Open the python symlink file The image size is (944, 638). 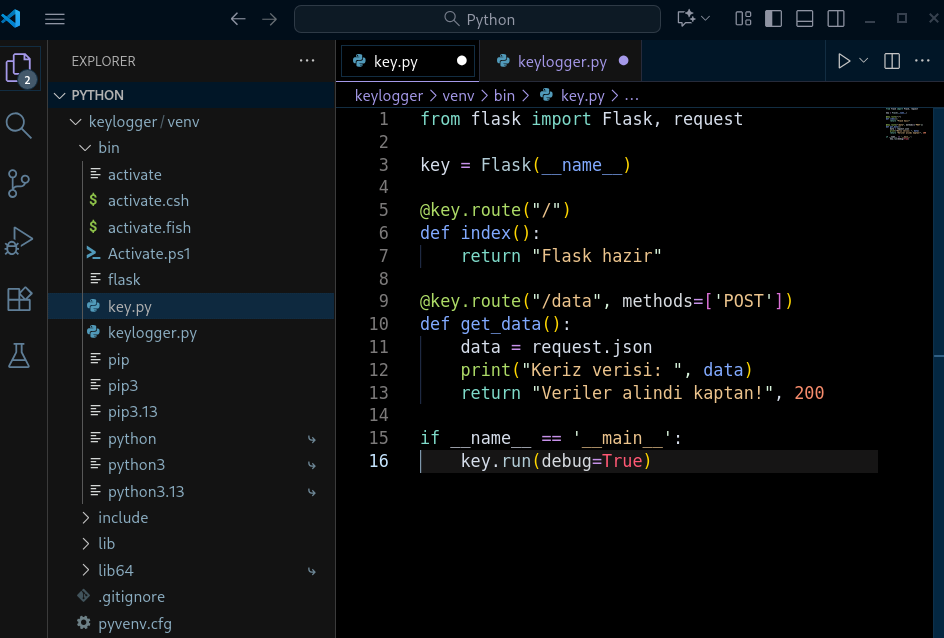pyautogui.click(x=191, y=439)
